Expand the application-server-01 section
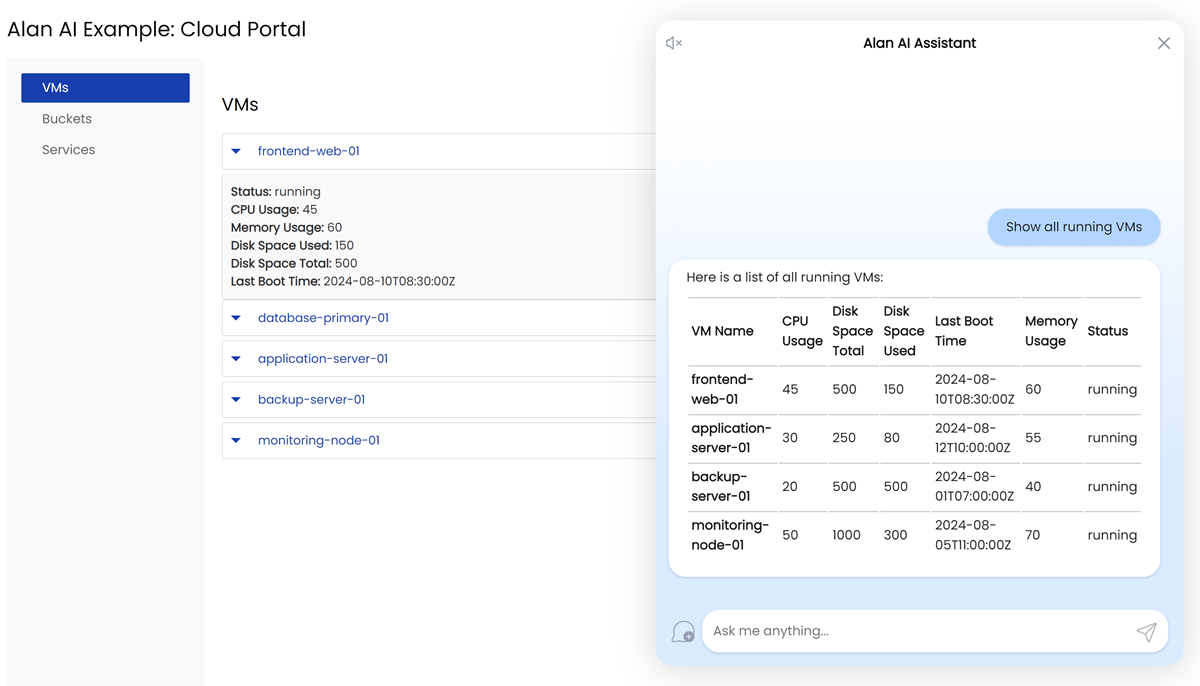The height and width of the screenshot is (686, 1200). [x=236, y=358]
